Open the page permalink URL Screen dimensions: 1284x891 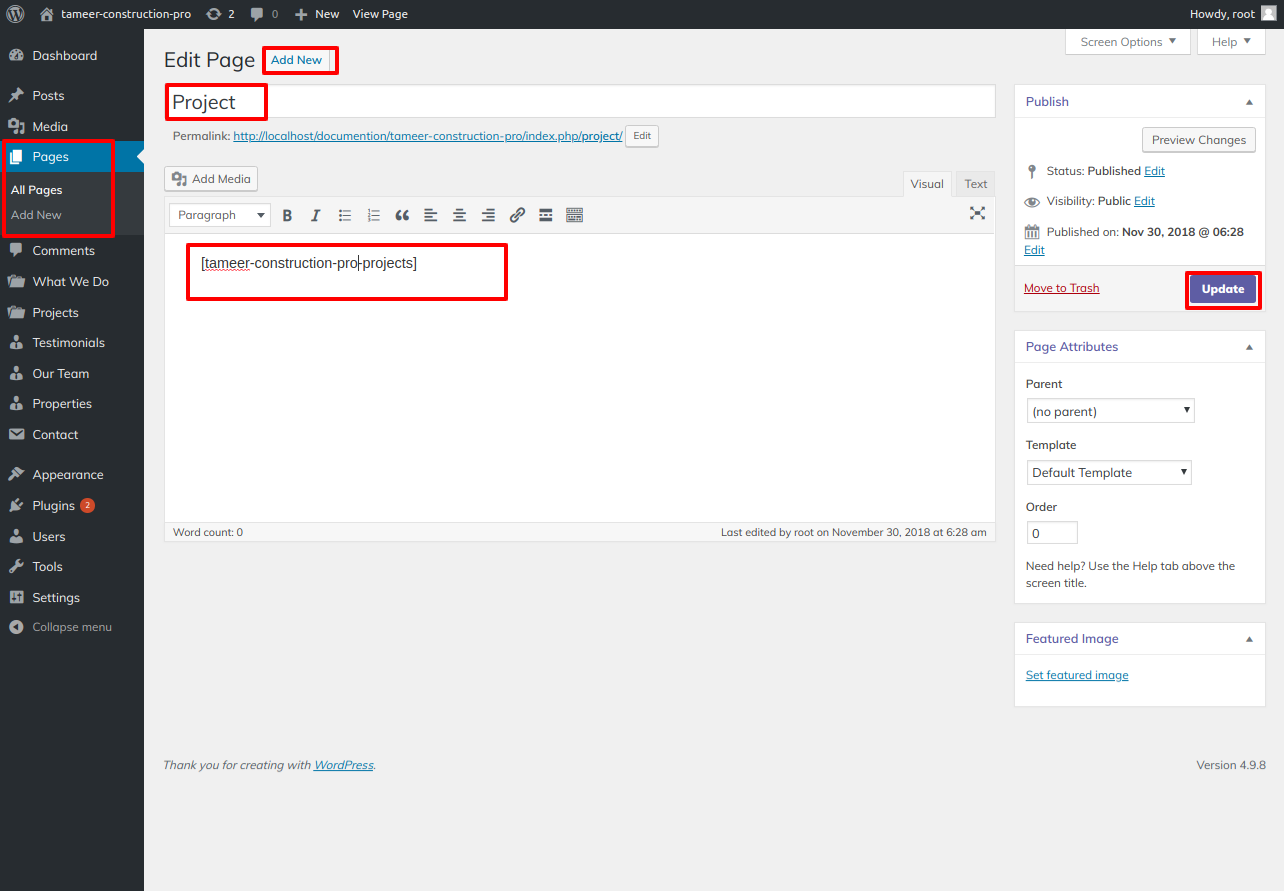(x=428, y=136)
